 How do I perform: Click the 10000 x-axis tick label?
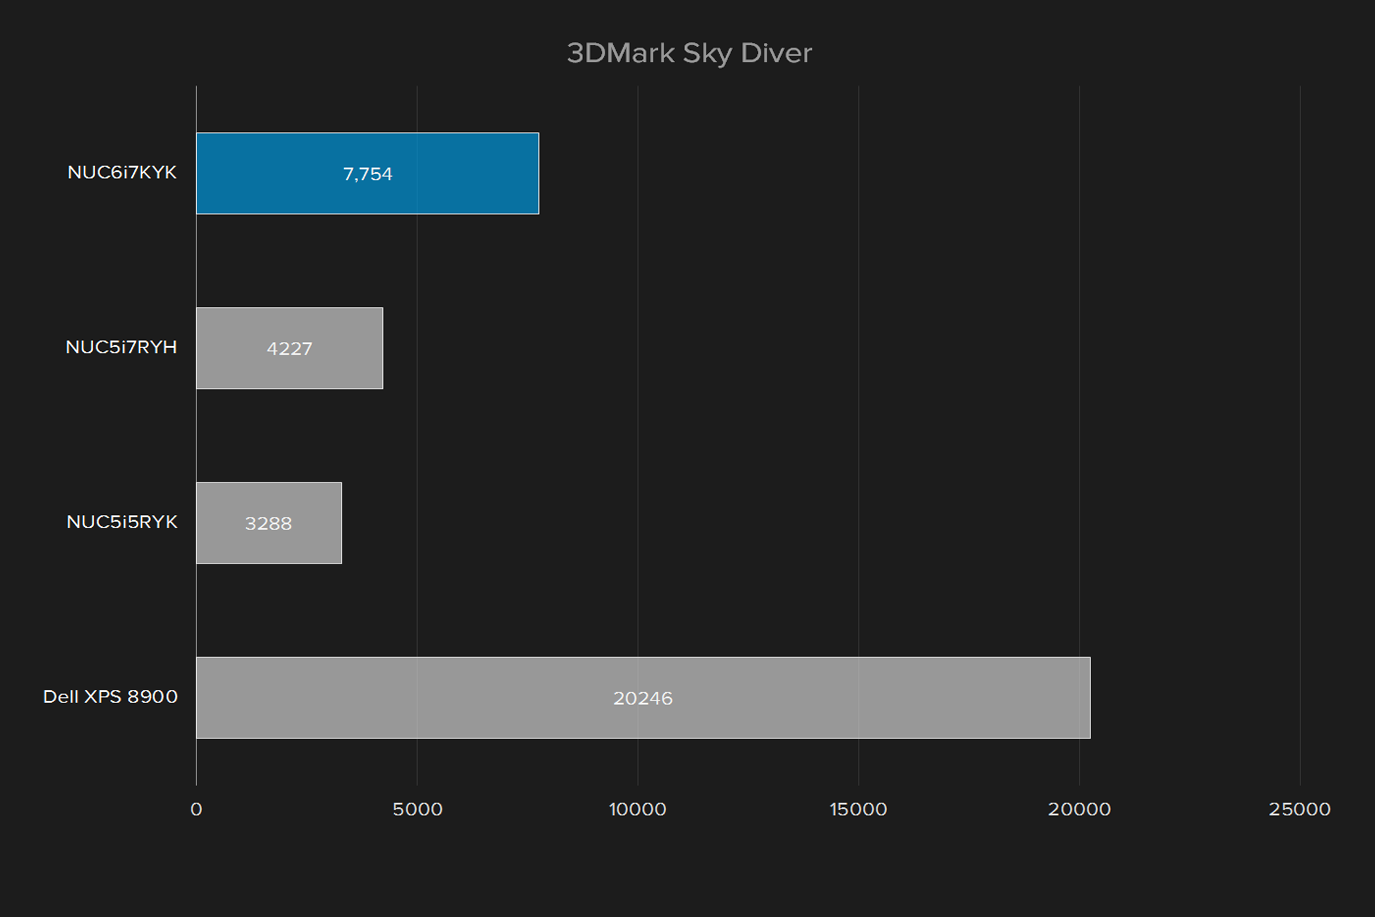pyautogui.click(x=638, y=809)
